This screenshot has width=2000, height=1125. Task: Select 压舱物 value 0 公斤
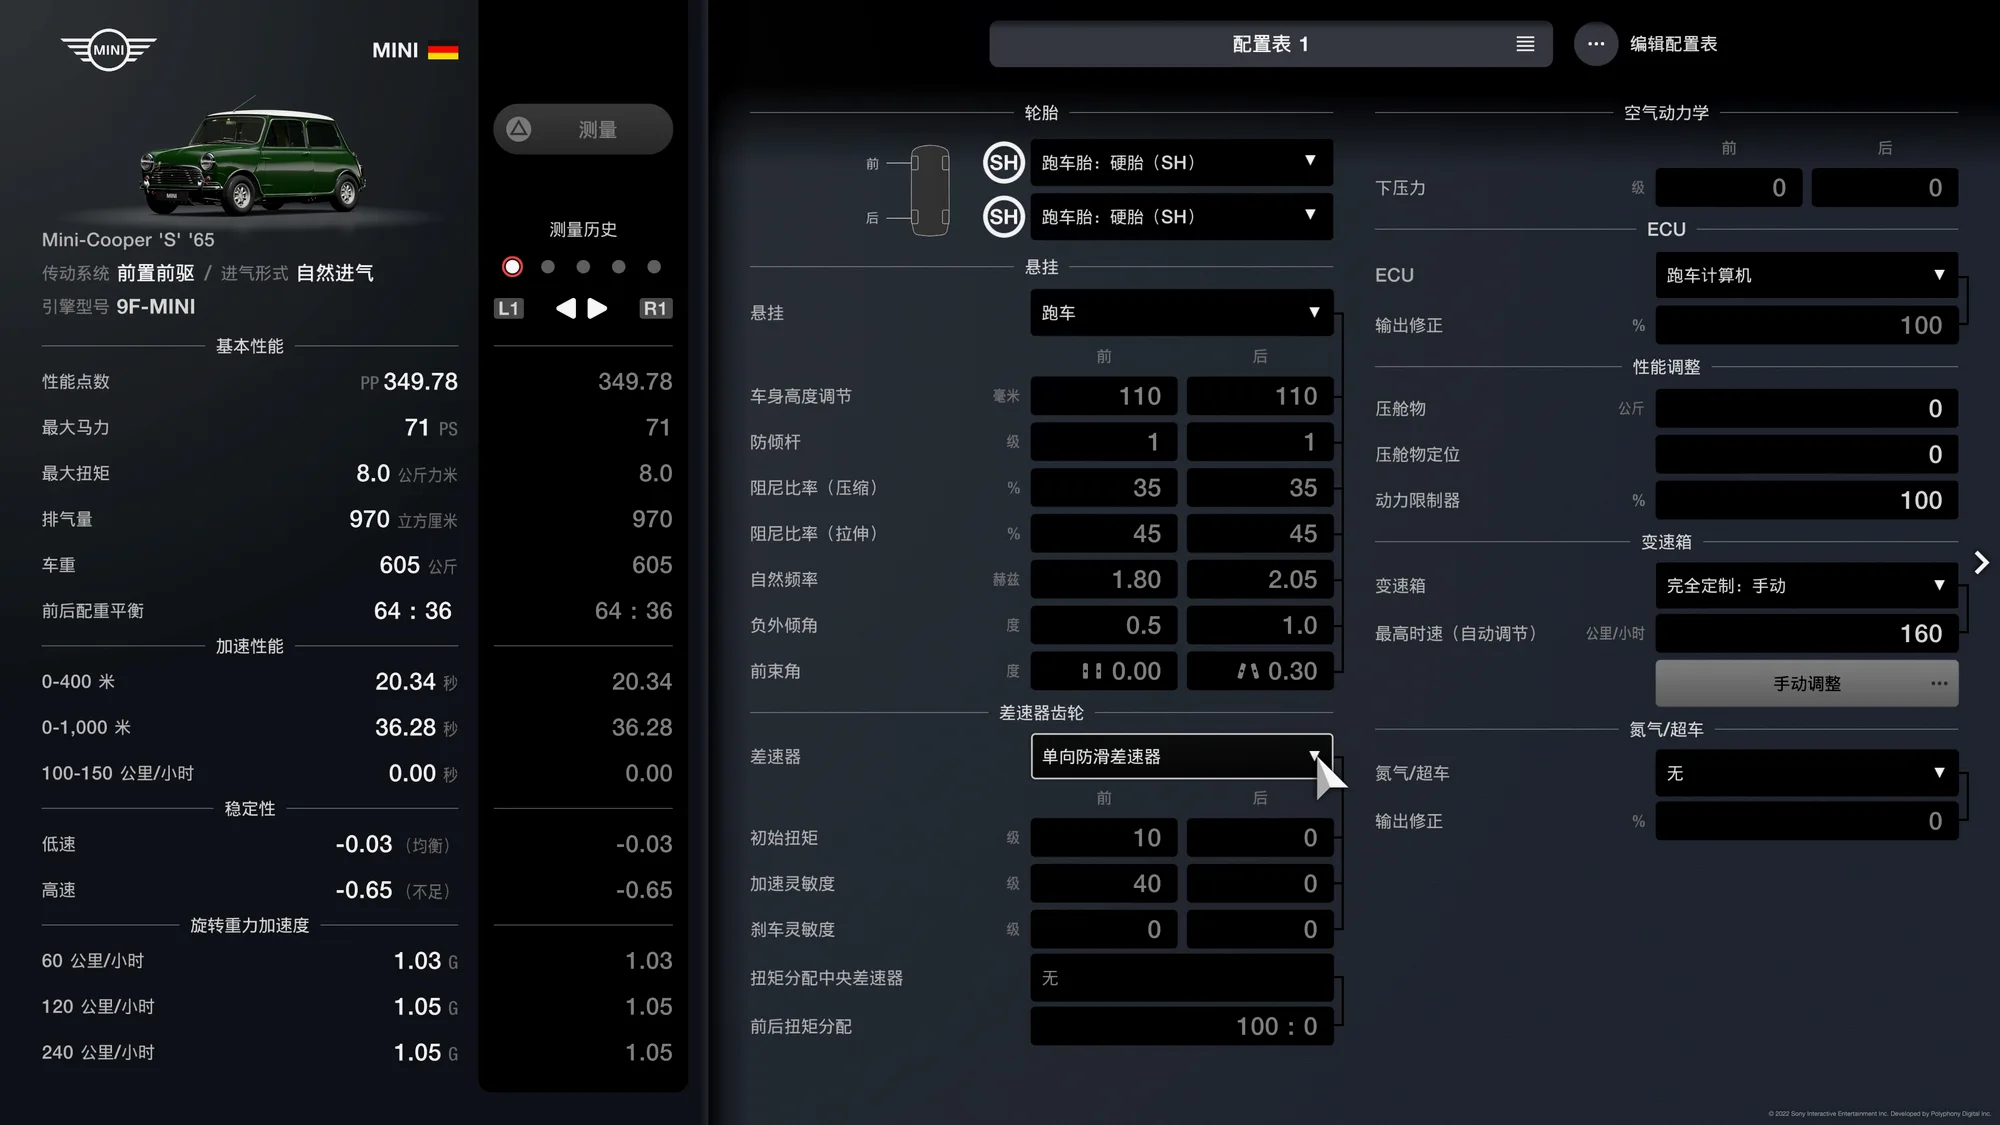1807,409
